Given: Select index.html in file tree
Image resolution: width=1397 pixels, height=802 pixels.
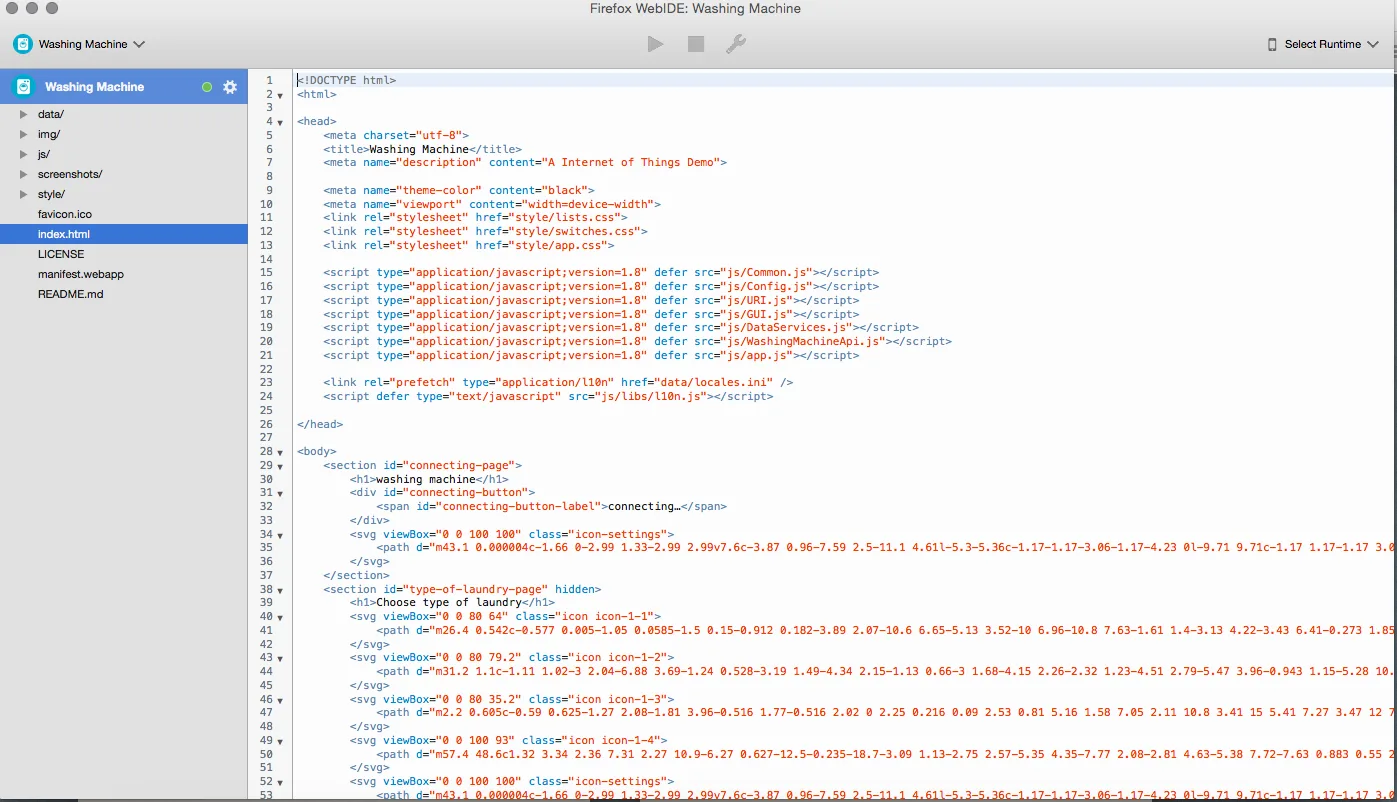Looking at the screenshot, I should click(123, 234).
